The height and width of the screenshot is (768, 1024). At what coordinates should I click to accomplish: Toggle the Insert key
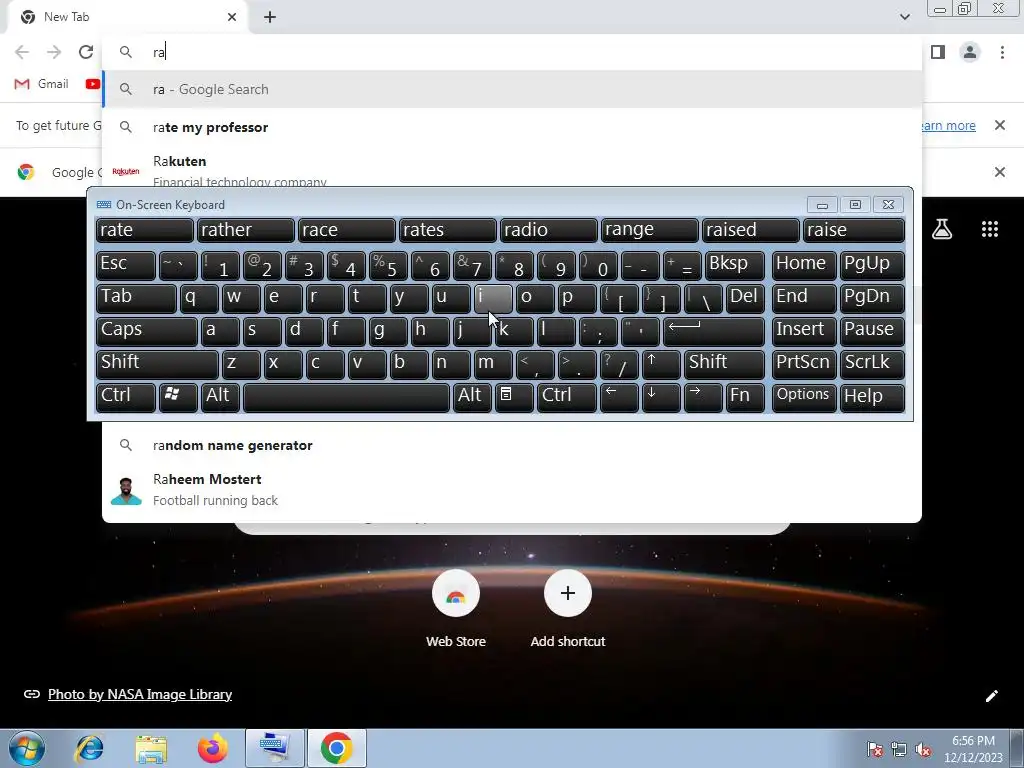point(804,331)
